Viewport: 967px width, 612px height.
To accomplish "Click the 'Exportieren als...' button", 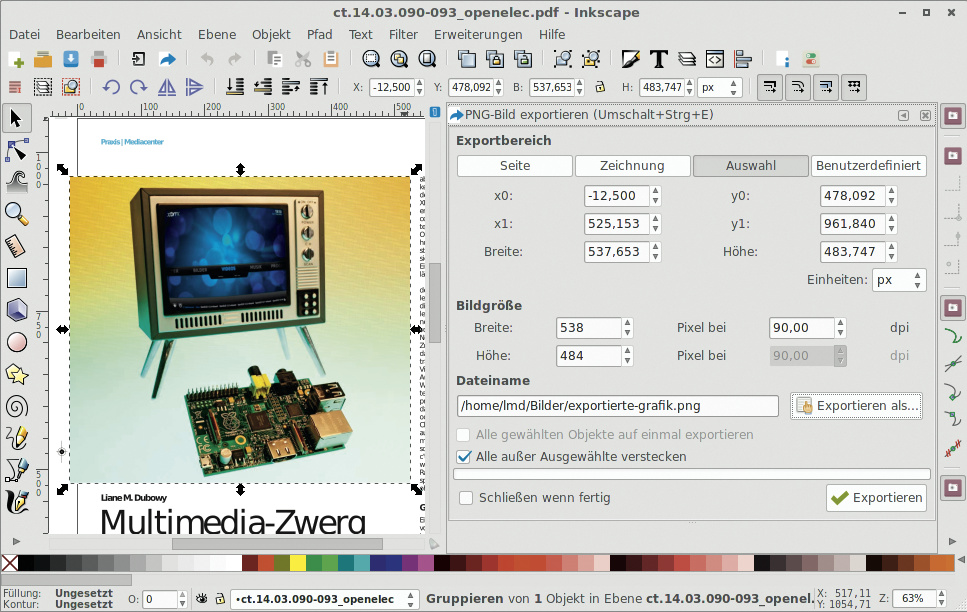I will (x=857, y=406).
